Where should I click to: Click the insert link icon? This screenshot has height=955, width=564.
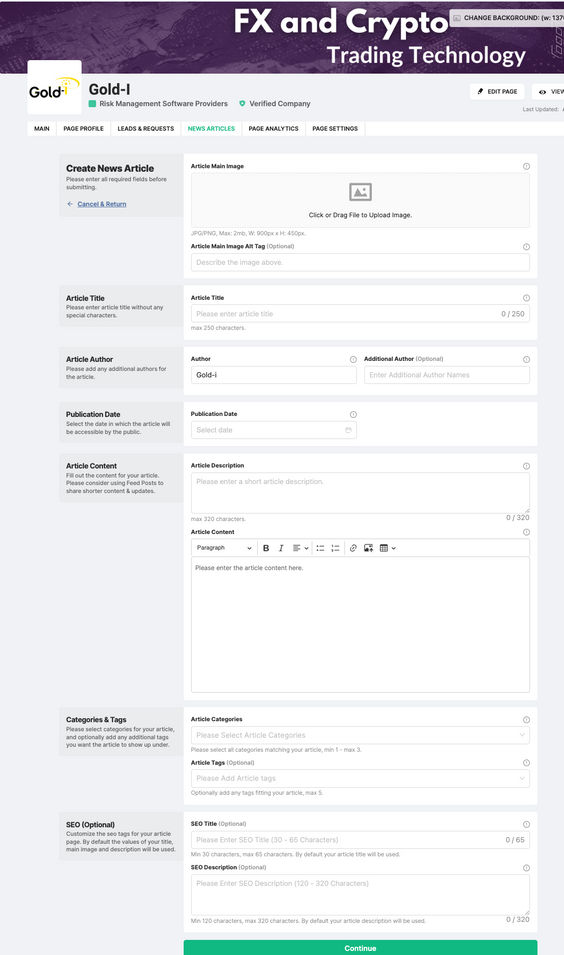coord(353,548)
